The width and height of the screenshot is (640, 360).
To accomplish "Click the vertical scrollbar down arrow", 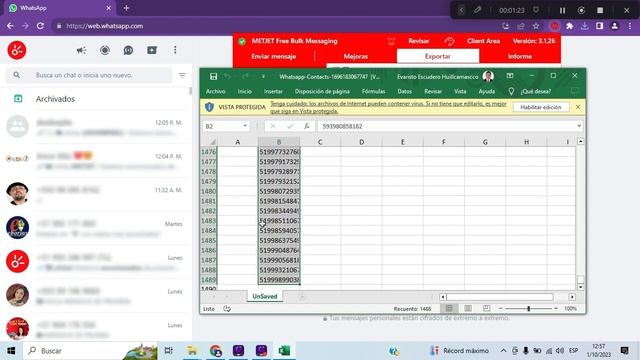I will (580, 287).
